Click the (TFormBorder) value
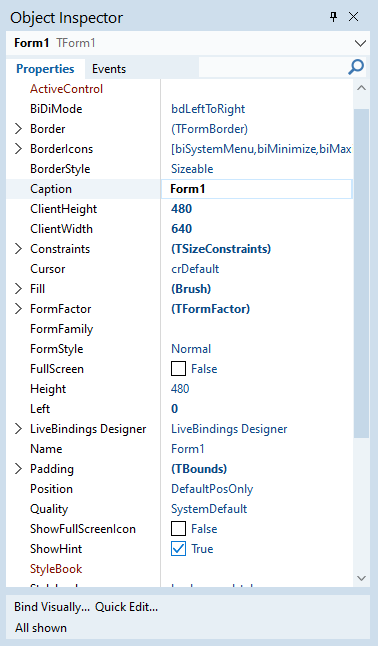Screen dimensions: 378x646 pyautogui.click(x=209, y=129)
